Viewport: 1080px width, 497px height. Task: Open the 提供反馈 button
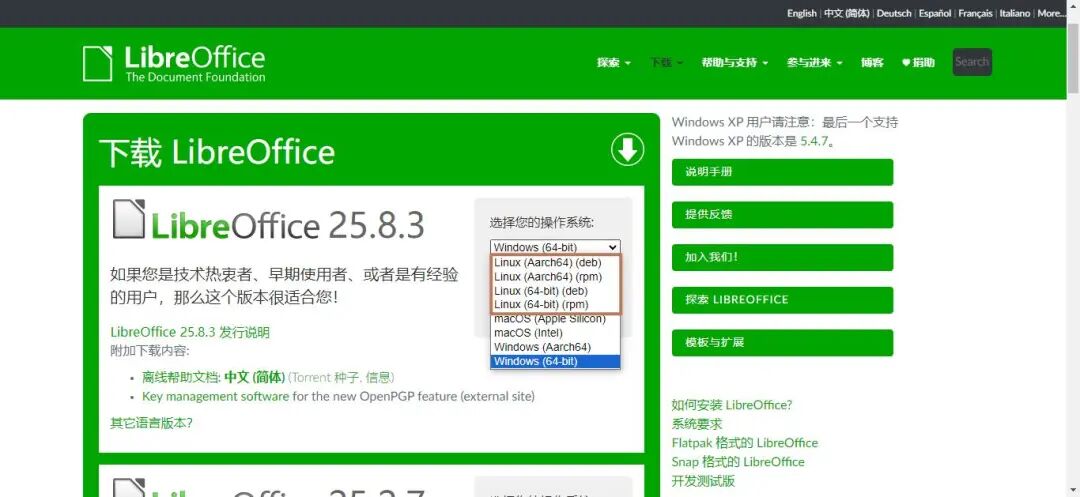[x=782, y=215]
